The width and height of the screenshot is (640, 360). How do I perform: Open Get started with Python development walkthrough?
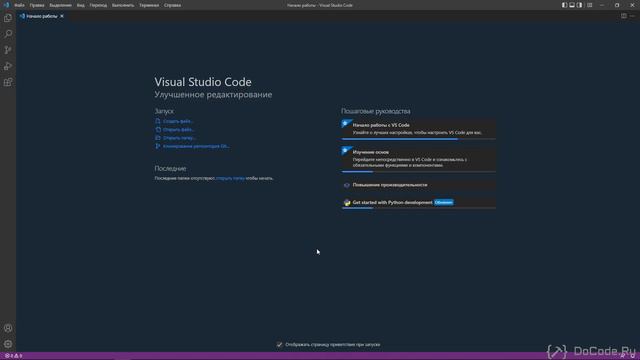click(x=418, y=202)
